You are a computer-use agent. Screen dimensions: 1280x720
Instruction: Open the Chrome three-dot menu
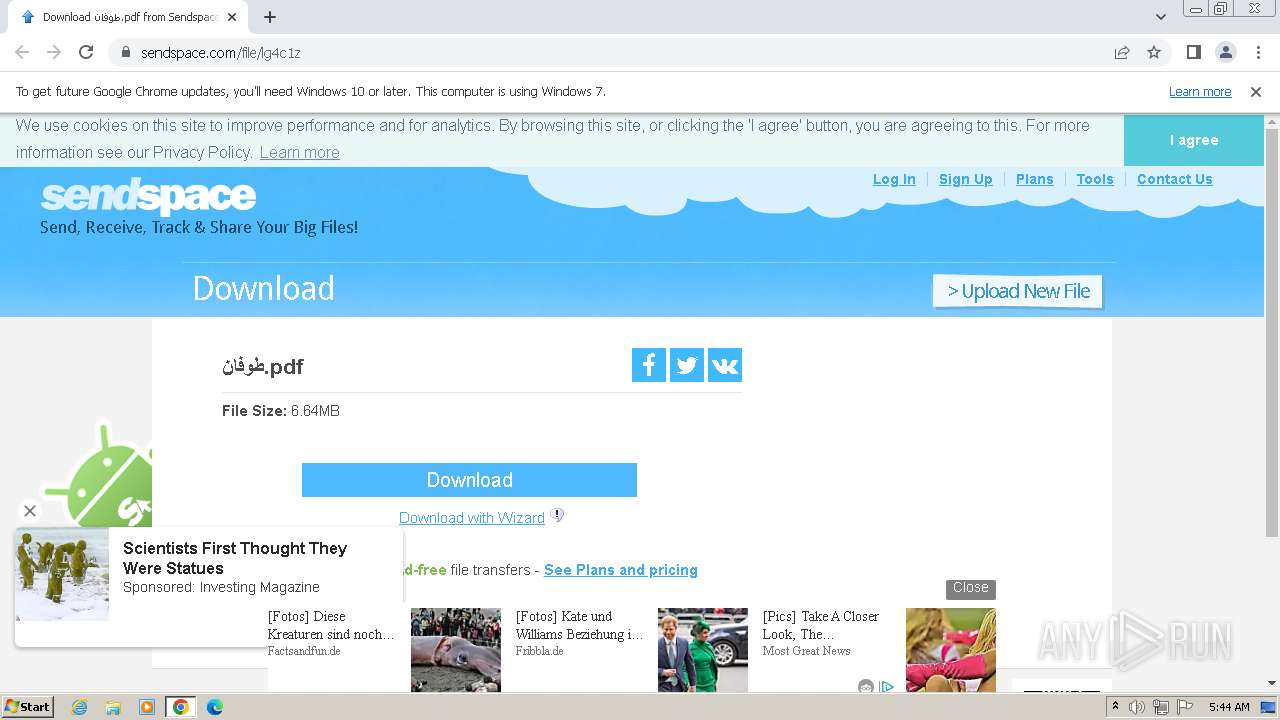pyautogui.click(x=1258, y=52)
